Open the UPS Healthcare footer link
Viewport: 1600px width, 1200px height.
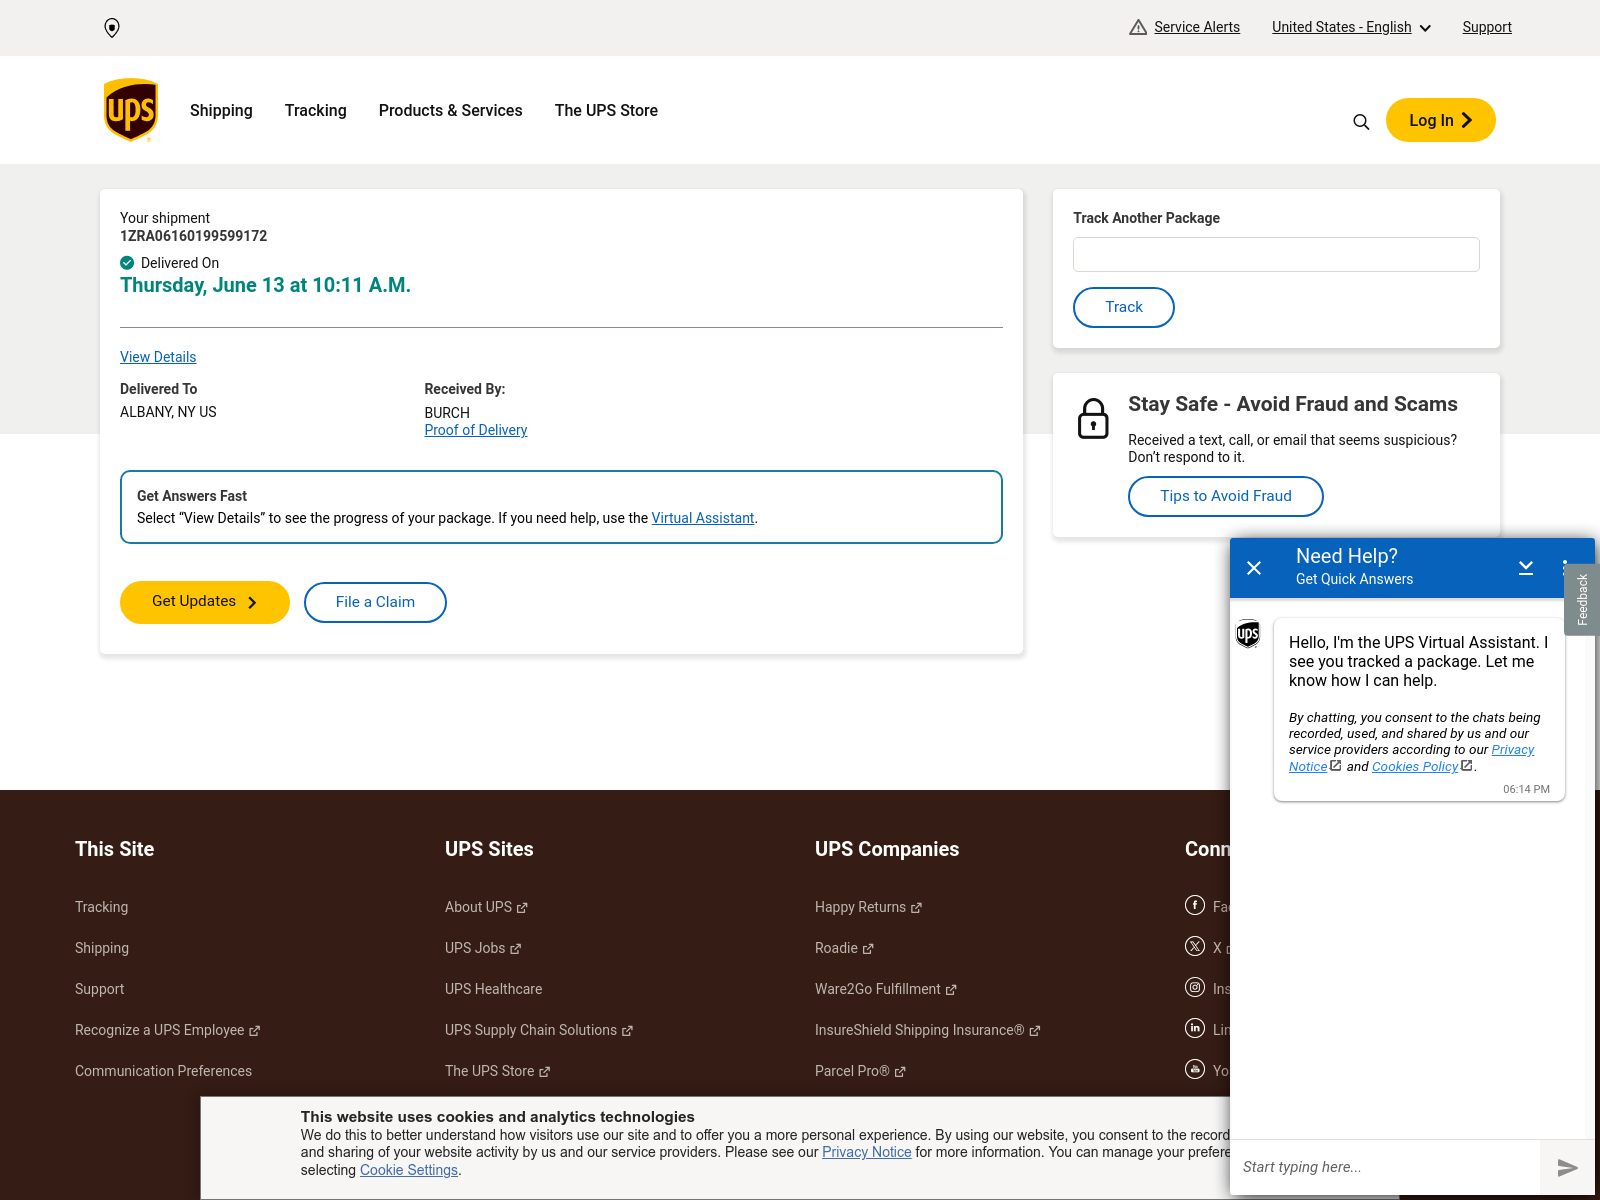pos(494,989)
